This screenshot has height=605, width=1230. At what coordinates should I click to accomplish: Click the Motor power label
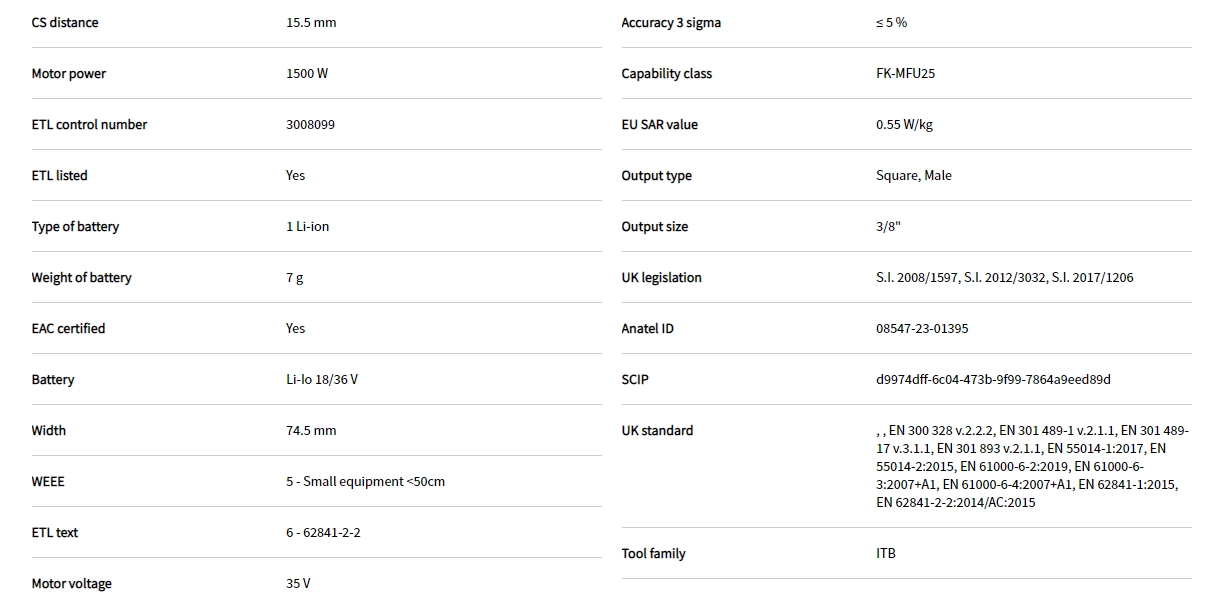68,74
